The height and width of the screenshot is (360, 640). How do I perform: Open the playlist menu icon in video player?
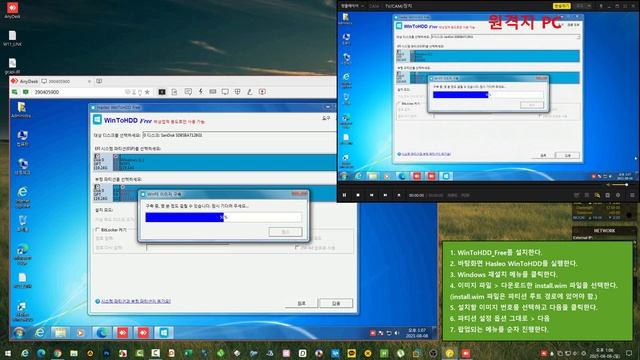point(632,196)
